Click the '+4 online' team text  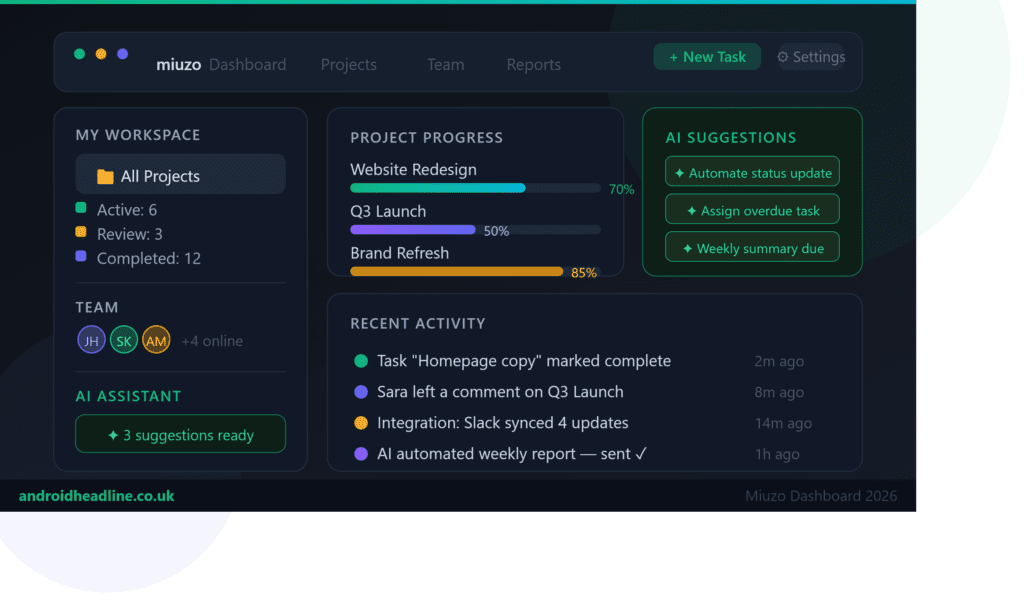pyautogui.click(x=212, y=341)
